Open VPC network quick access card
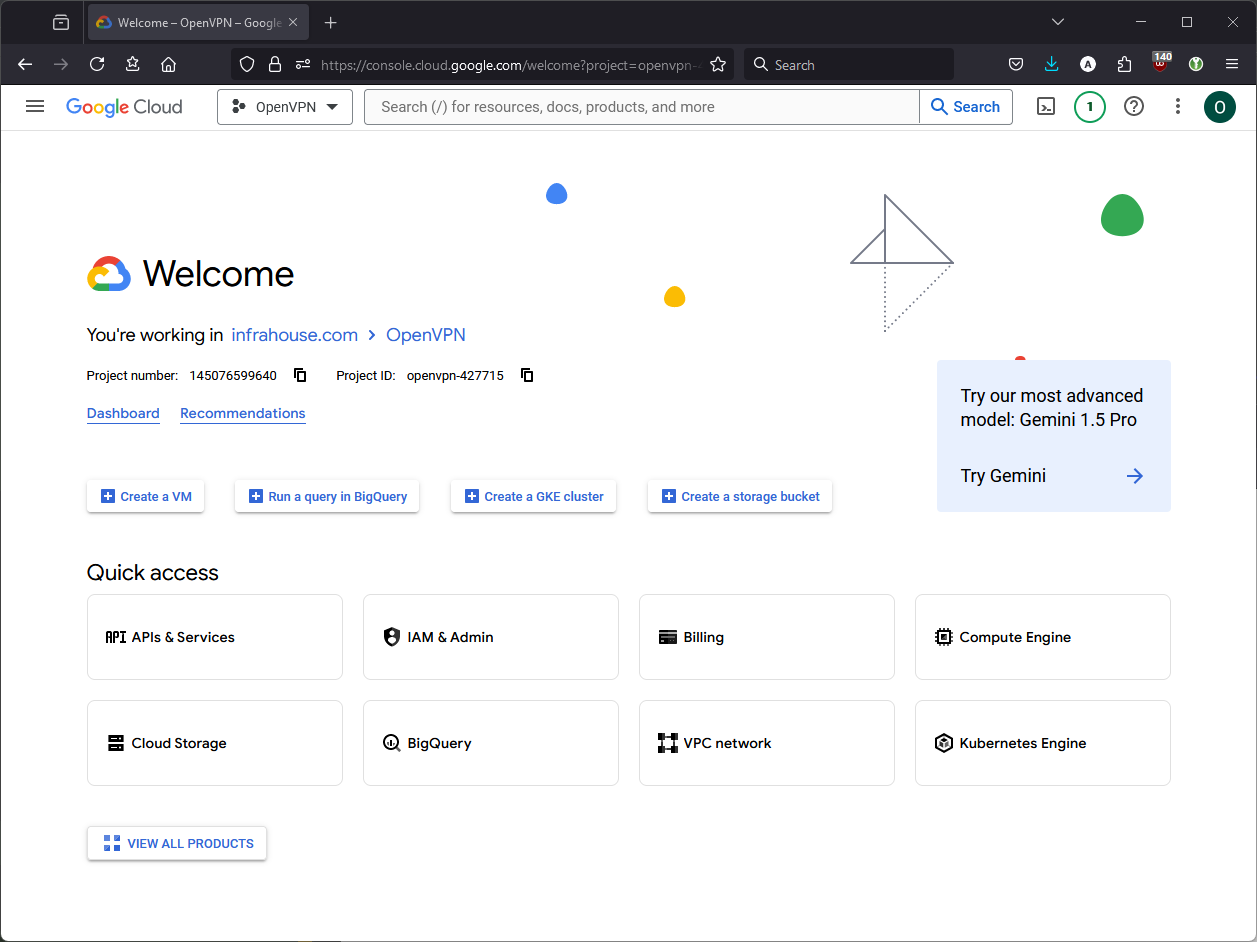The image size is (1257, 942). click(767, 743)
